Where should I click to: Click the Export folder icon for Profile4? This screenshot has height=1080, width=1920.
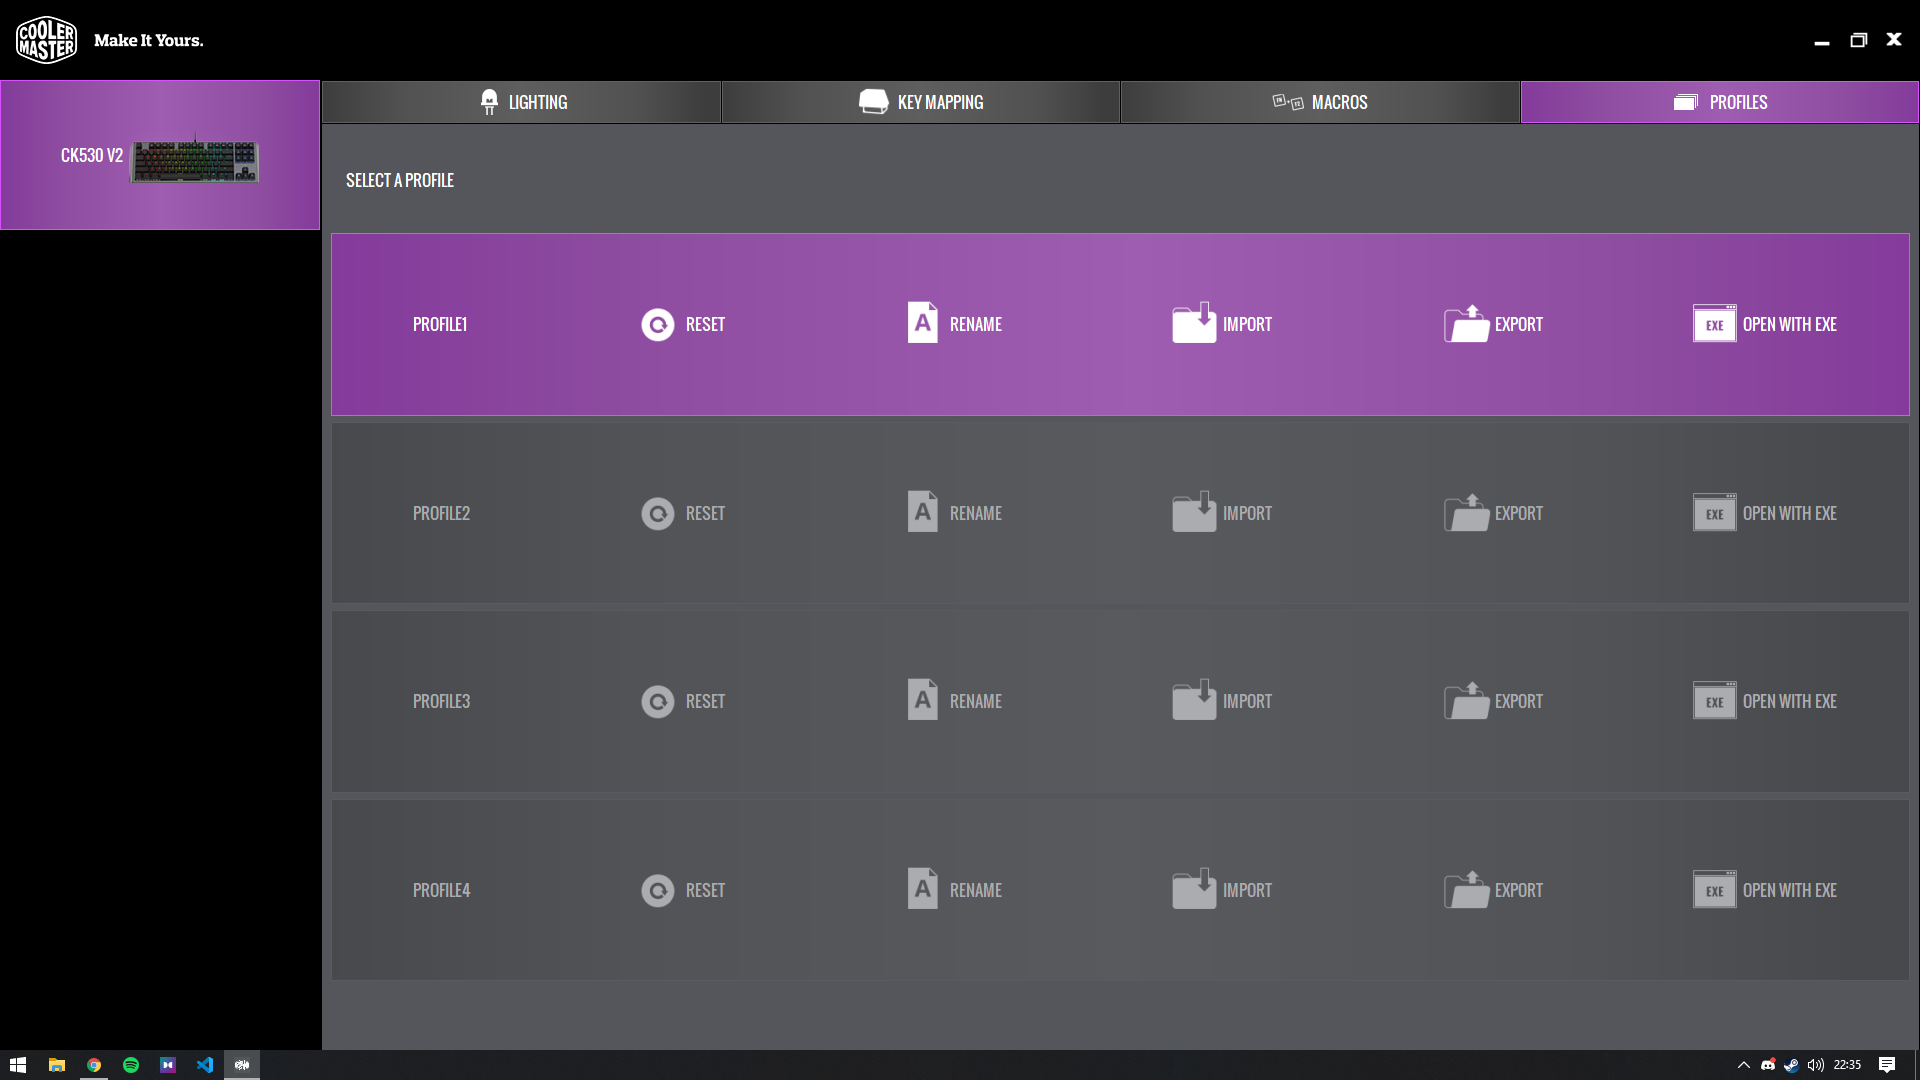click(1466, 890)
